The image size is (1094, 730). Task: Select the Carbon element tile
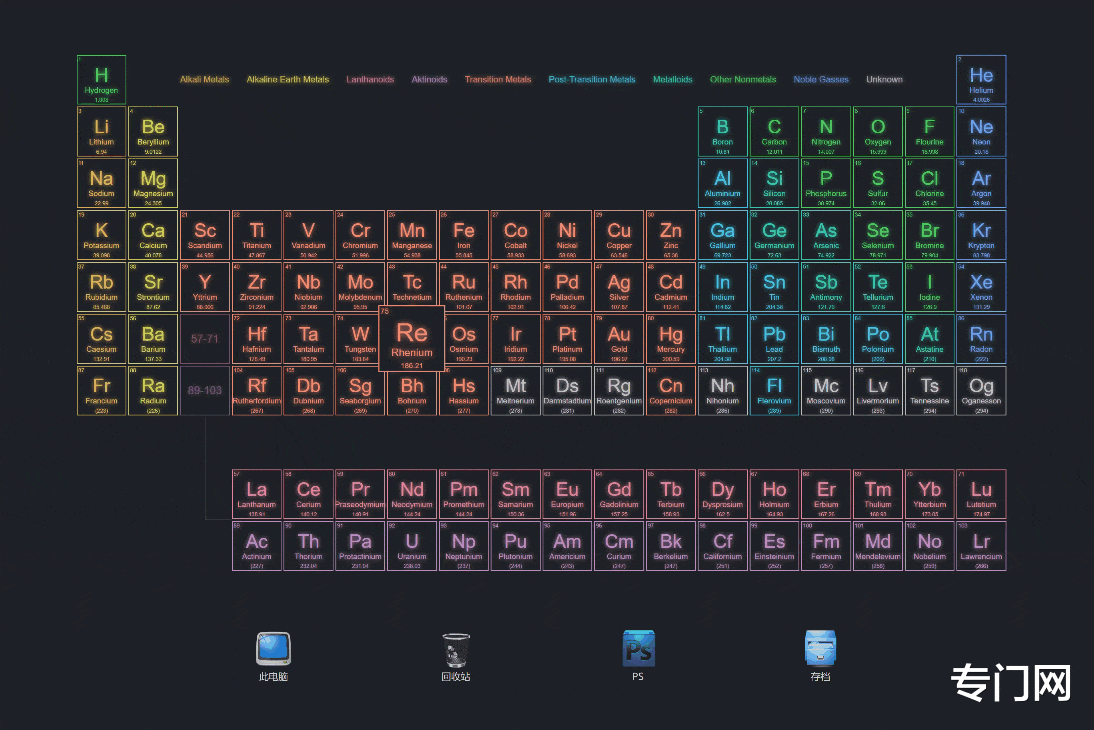click(x=774, y=131)
